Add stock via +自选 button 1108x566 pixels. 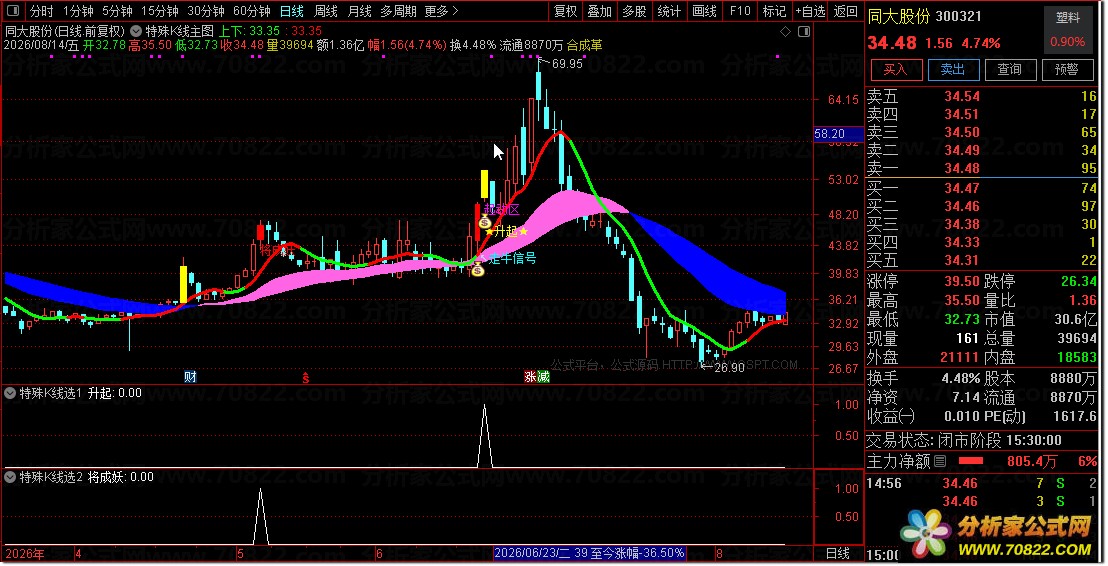point(810,11)
